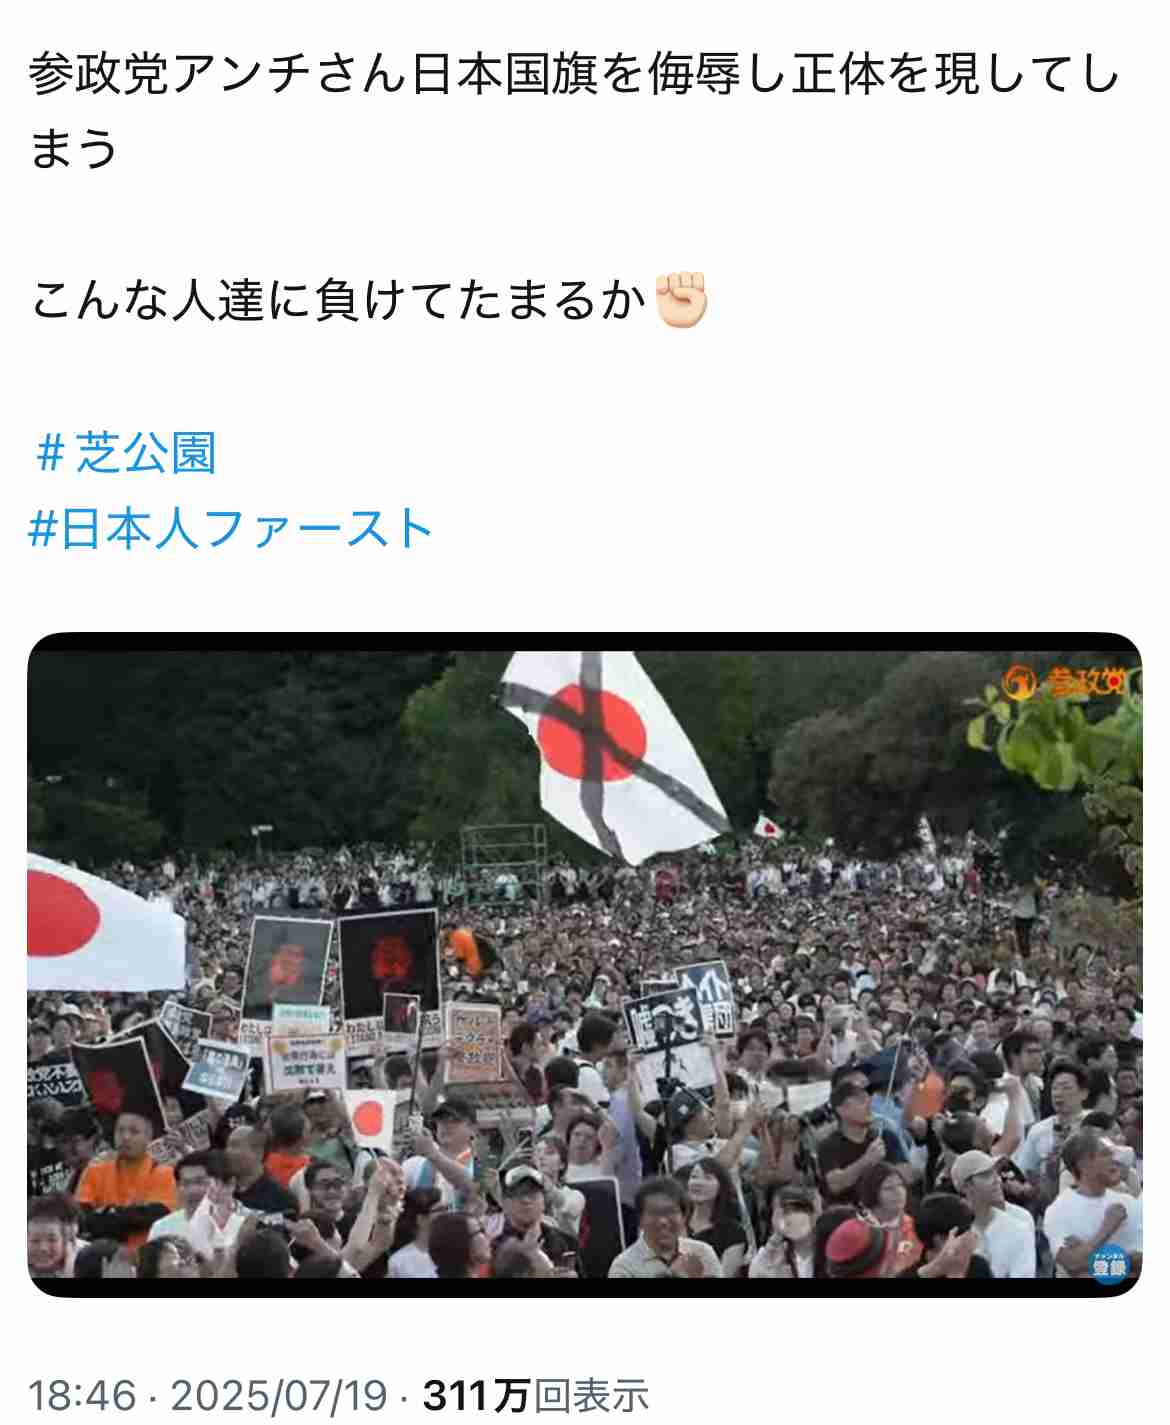The height and width of the screenshot is (1425, 1170).
Task: Click the black ヘイト protest sign in crowd
Action: [x=678, y=1008]
